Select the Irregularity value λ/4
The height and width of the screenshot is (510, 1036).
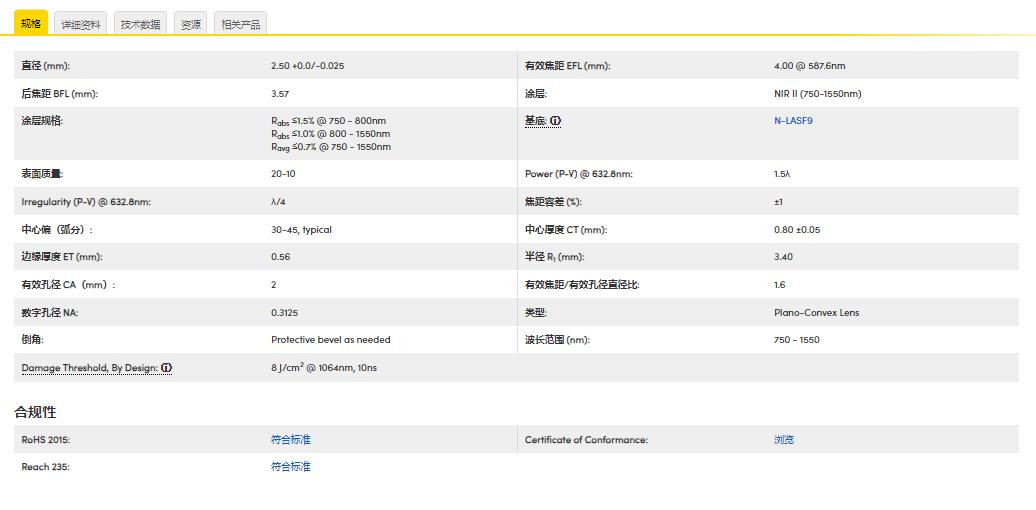coord(278,201)
